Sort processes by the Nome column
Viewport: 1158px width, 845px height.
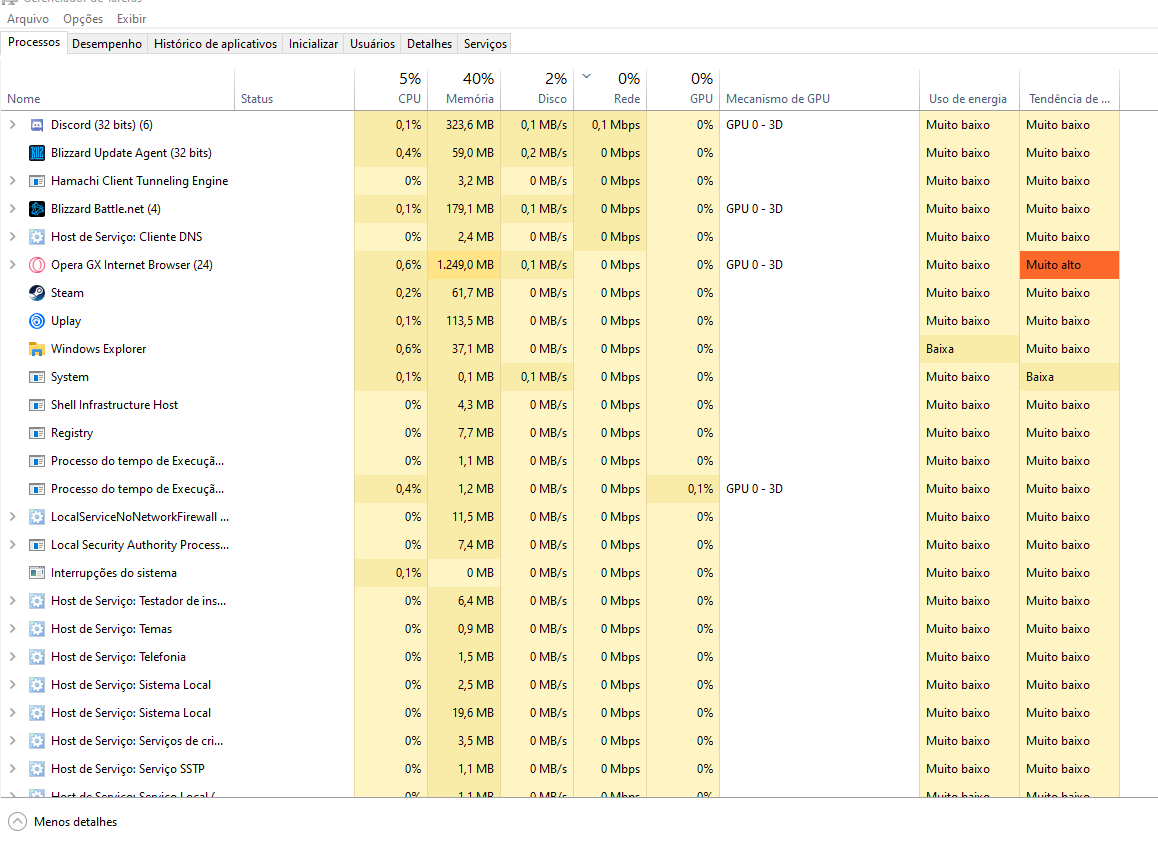click(118, 90)
